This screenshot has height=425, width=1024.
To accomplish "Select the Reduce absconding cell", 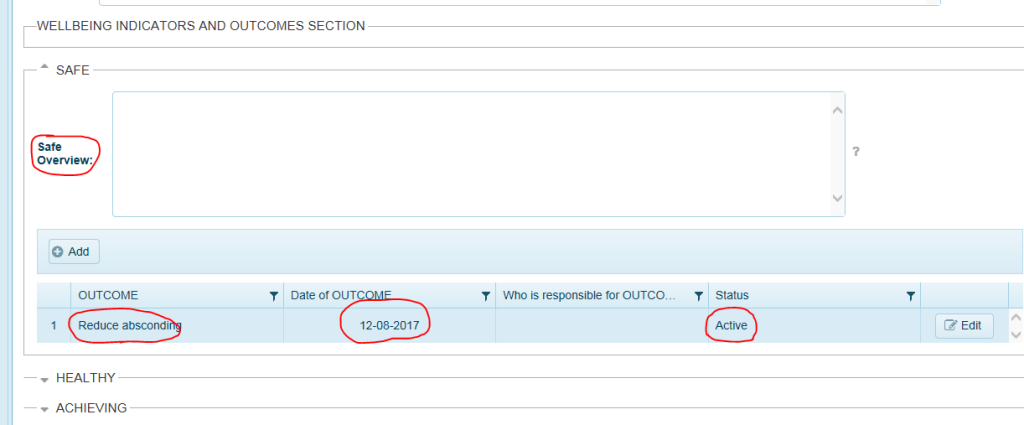I will pos(130,326).
